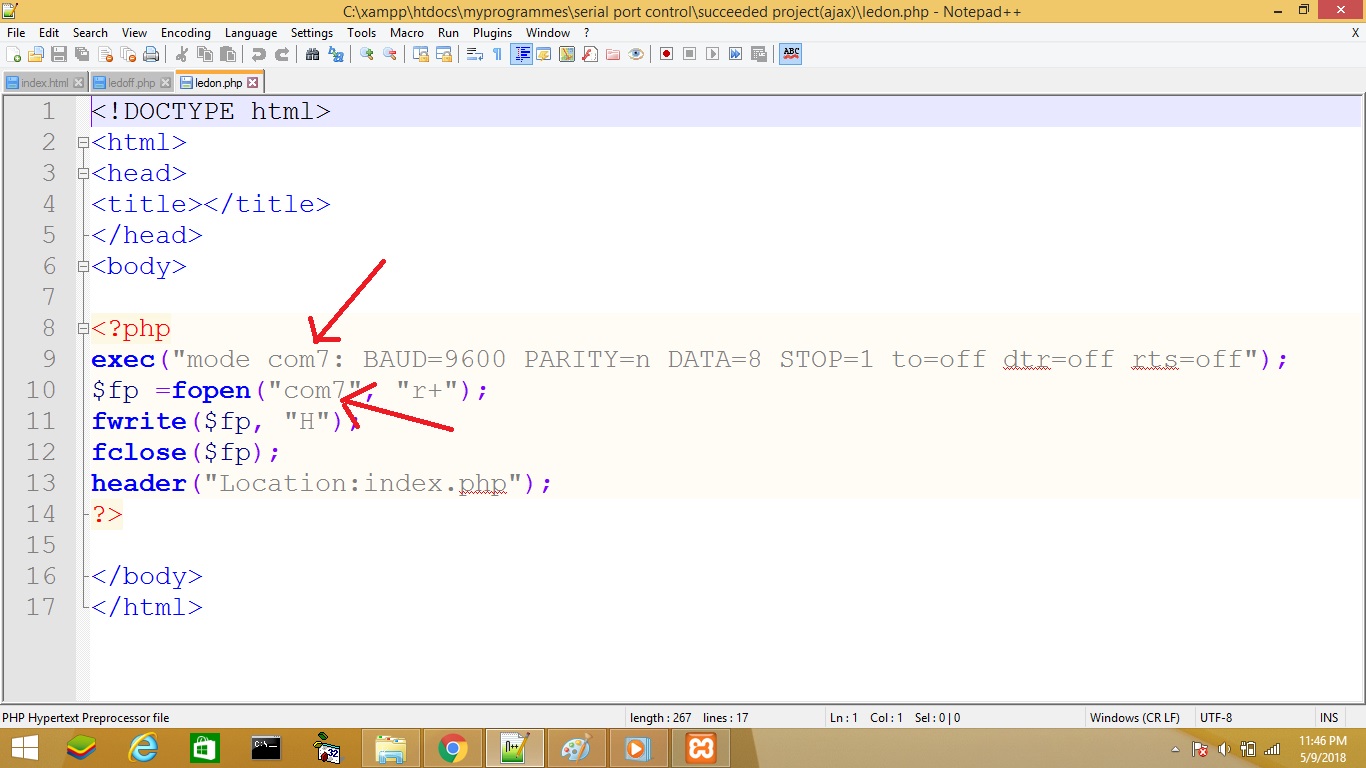Image resolution: width=1366 pixels, height=768 pixels.
Task: Toggle INS insert mode in status bar
Action: (1329, 718)
